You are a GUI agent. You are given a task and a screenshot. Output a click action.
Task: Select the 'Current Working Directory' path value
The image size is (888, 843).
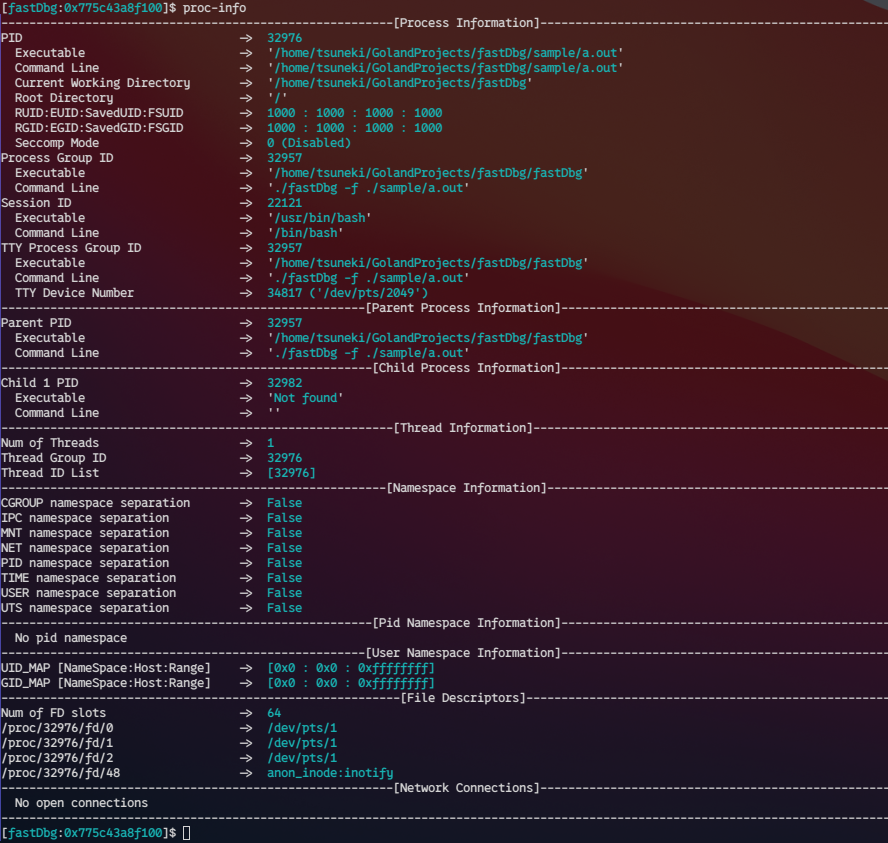point(399,83)
